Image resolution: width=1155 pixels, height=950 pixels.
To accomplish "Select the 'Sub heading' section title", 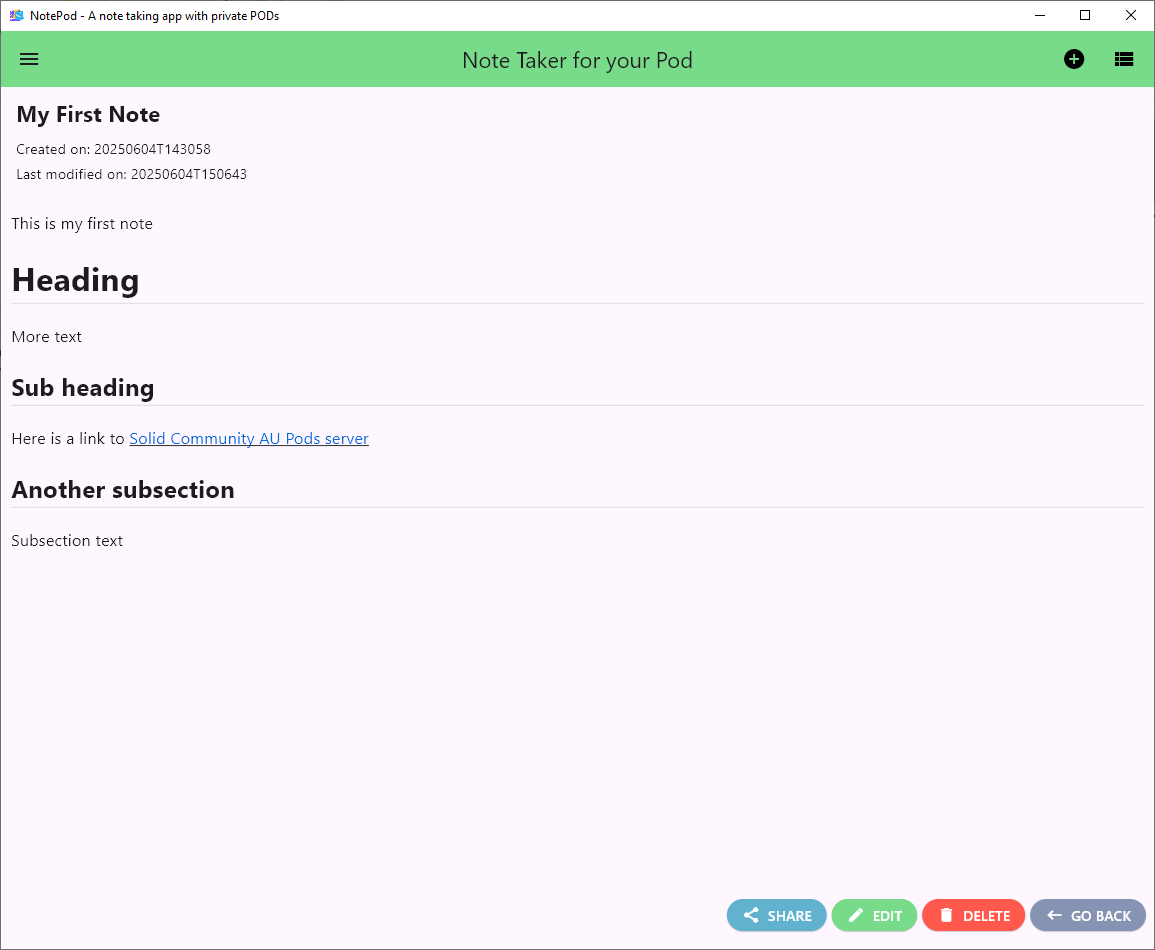I will click(83, 388).
